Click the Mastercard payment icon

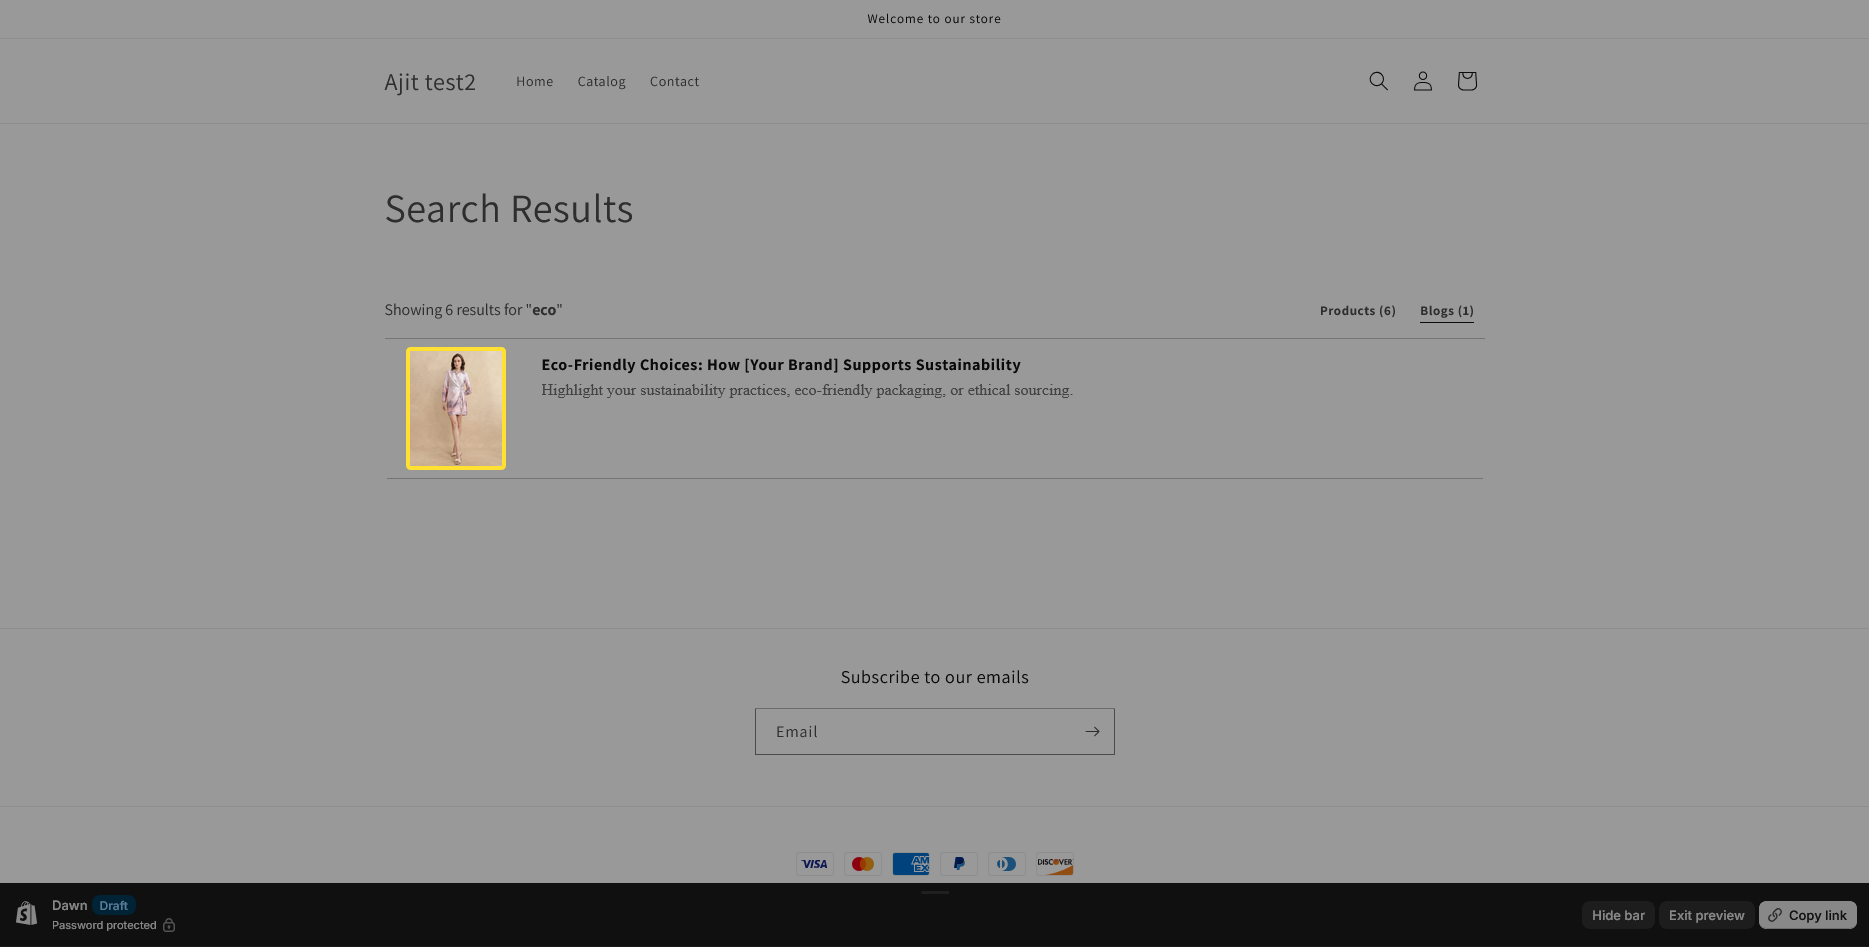click(862, 864)
